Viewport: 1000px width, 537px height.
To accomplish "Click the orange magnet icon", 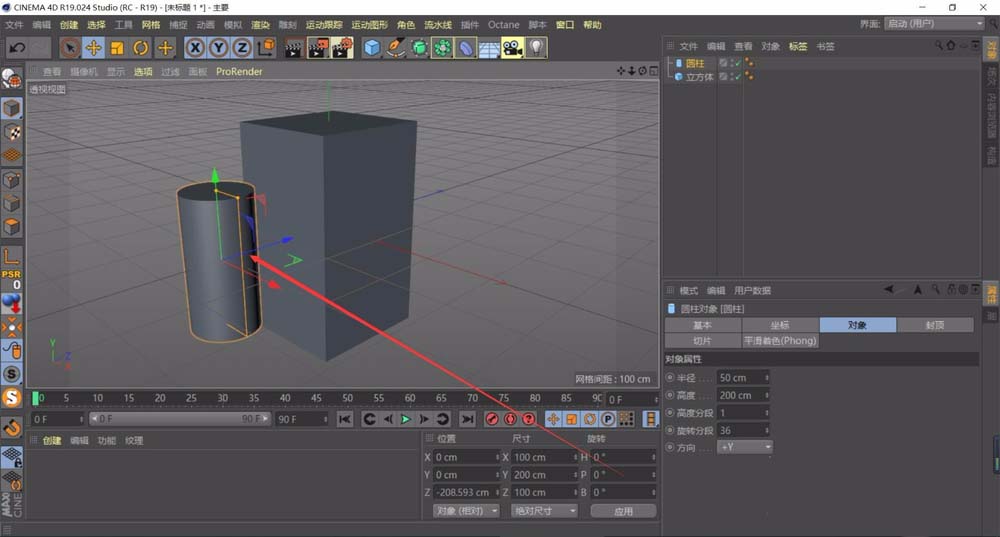I will point(11,428).
